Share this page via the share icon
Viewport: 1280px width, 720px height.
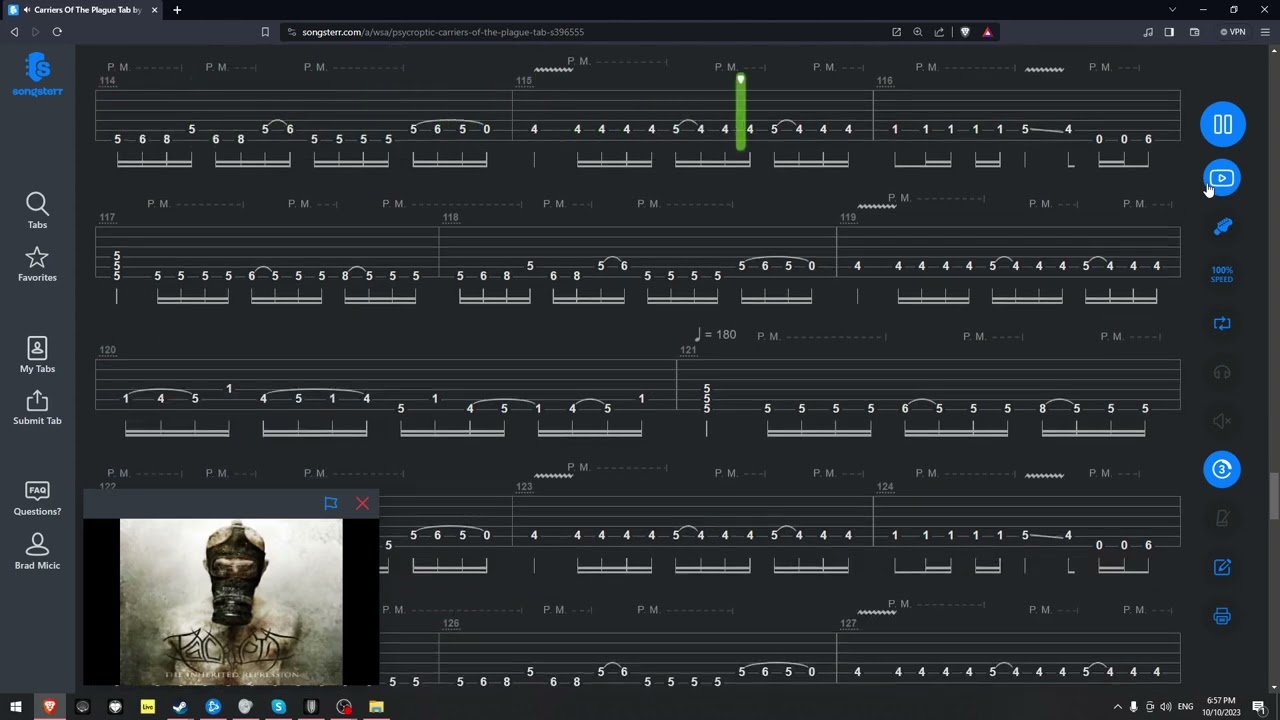pyautogui.click(x=939, y=32)
